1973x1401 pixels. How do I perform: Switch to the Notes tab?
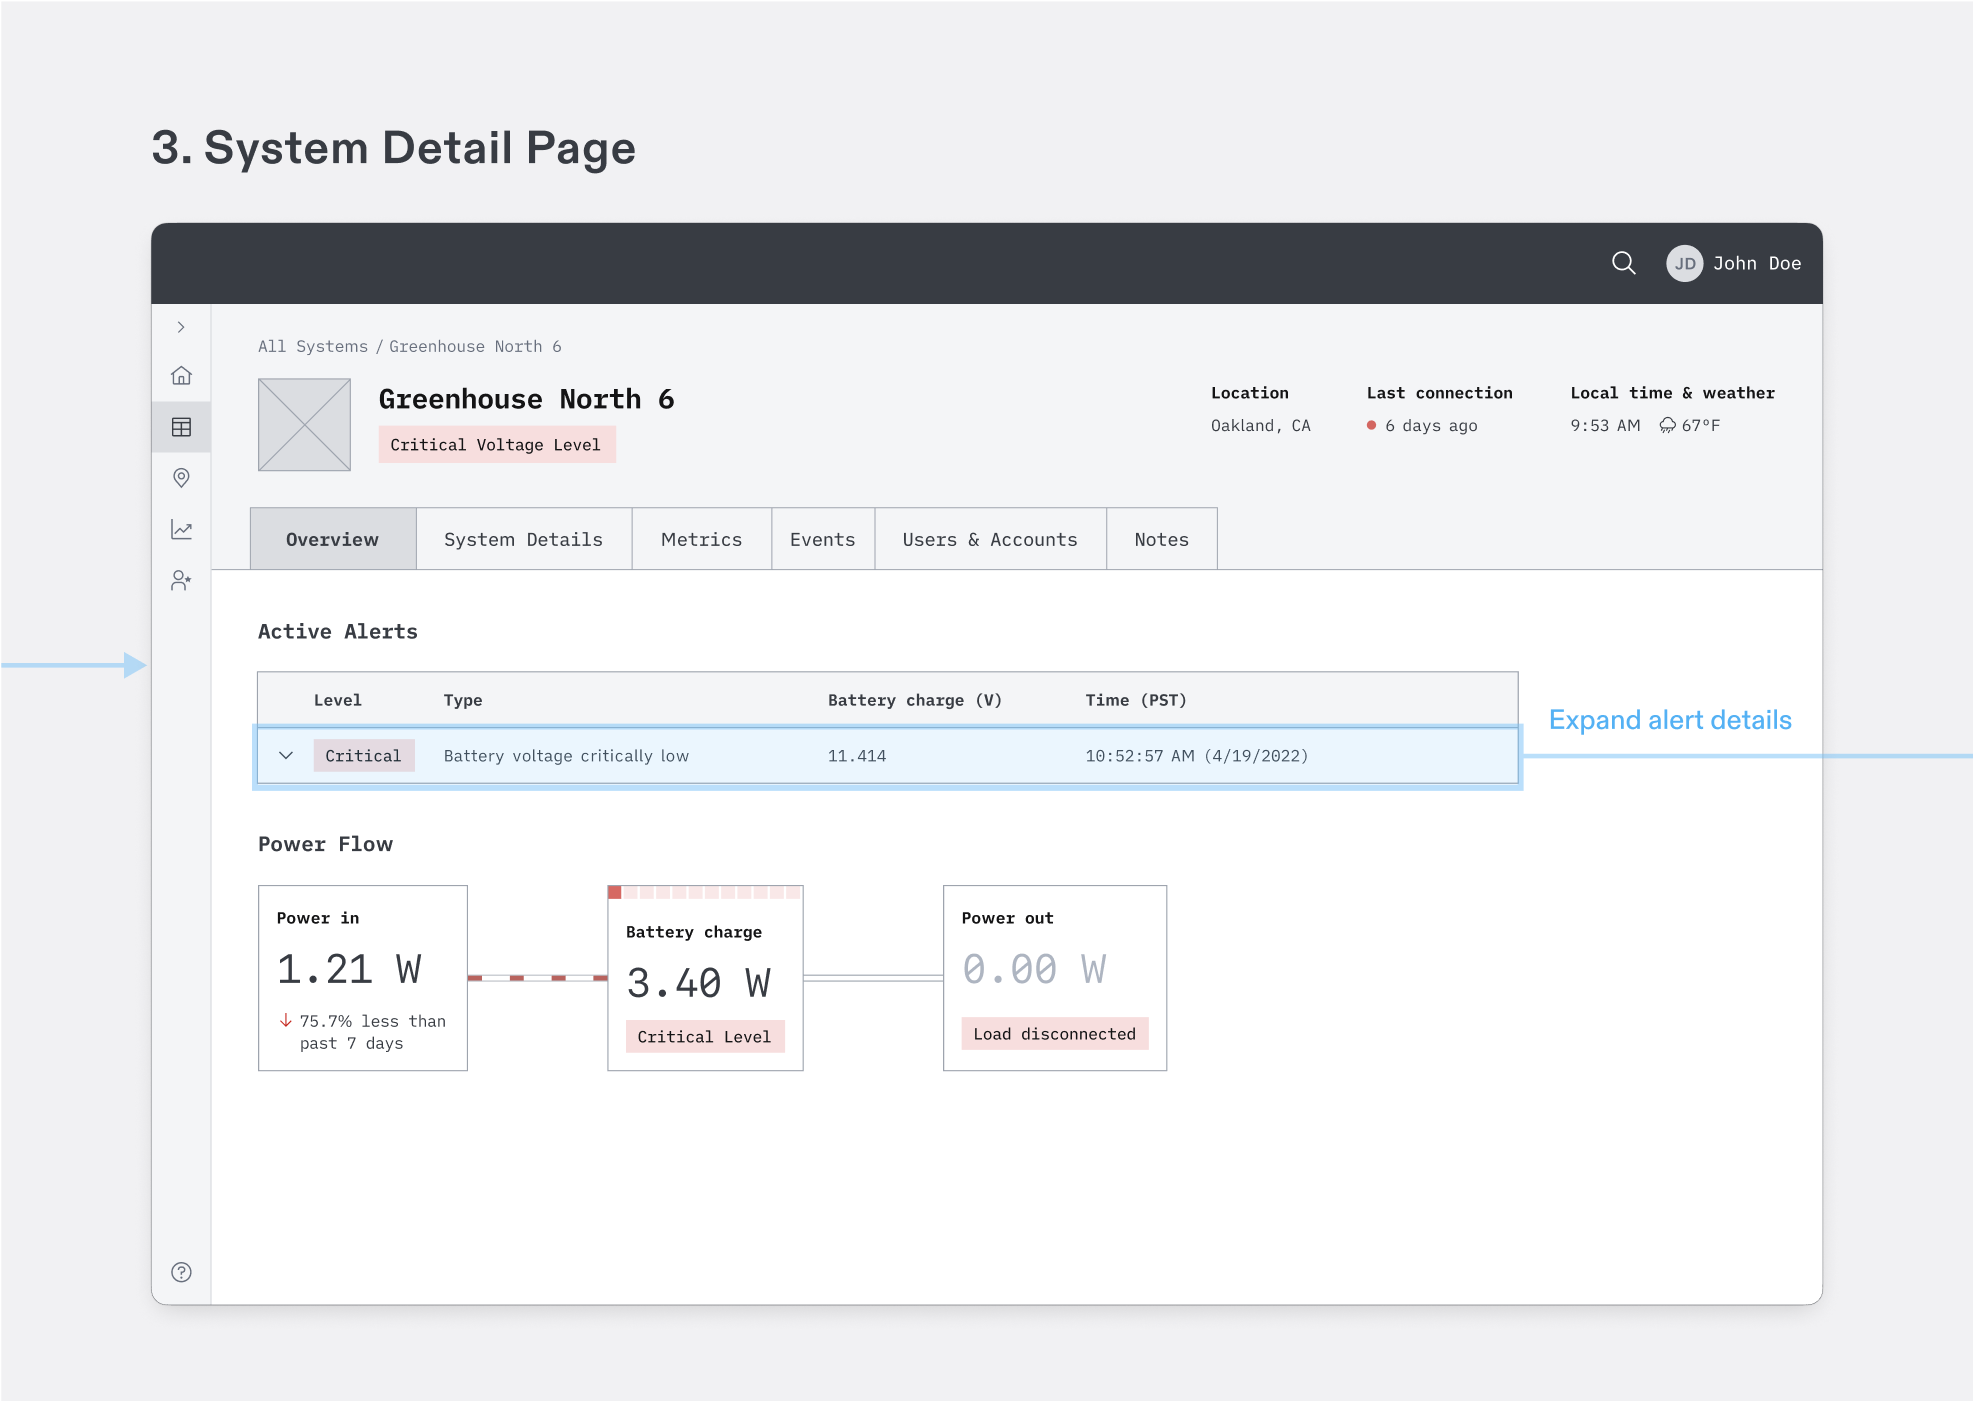pyautogui.click(x=1161, y=540)
